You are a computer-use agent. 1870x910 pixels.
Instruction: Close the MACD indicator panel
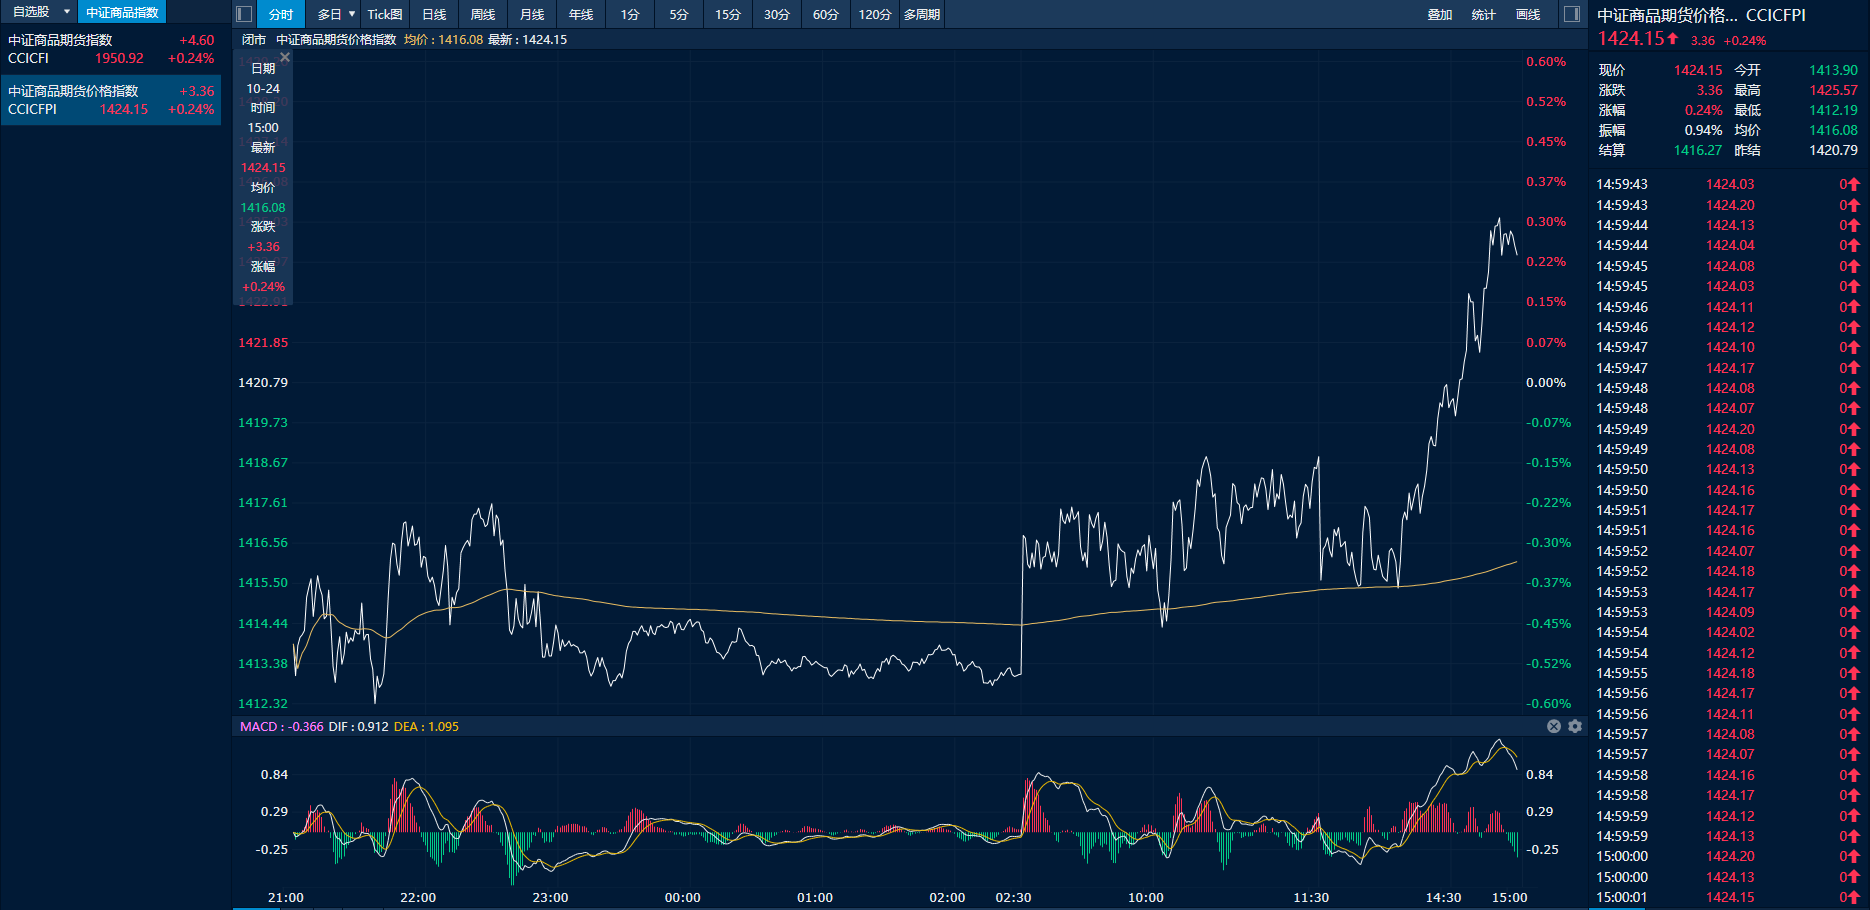(x=1554, y=726)
